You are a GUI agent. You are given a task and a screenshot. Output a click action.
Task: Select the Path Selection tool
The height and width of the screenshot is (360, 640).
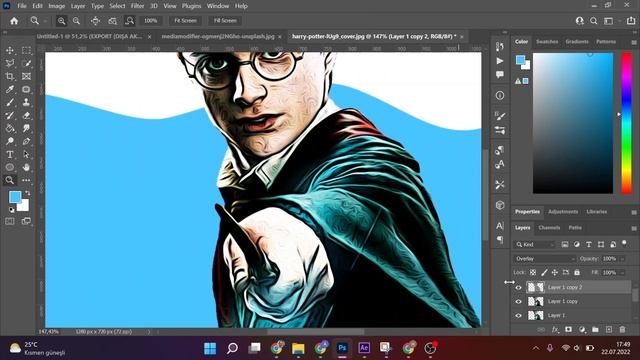point(27,155)
